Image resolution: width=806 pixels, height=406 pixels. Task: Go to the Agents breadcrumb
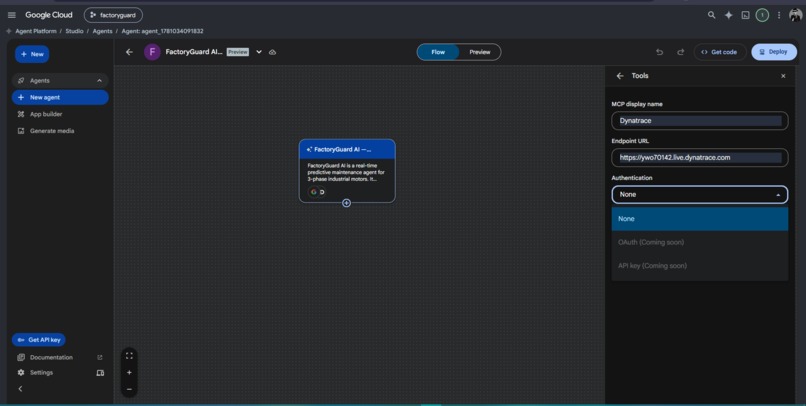coord(102,31)
